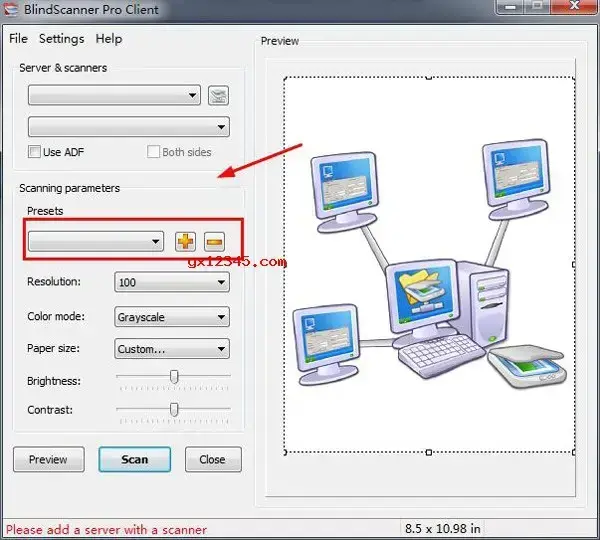Click the 'Scanning parameters' group label
600x540 pixels.
(69, 188)
